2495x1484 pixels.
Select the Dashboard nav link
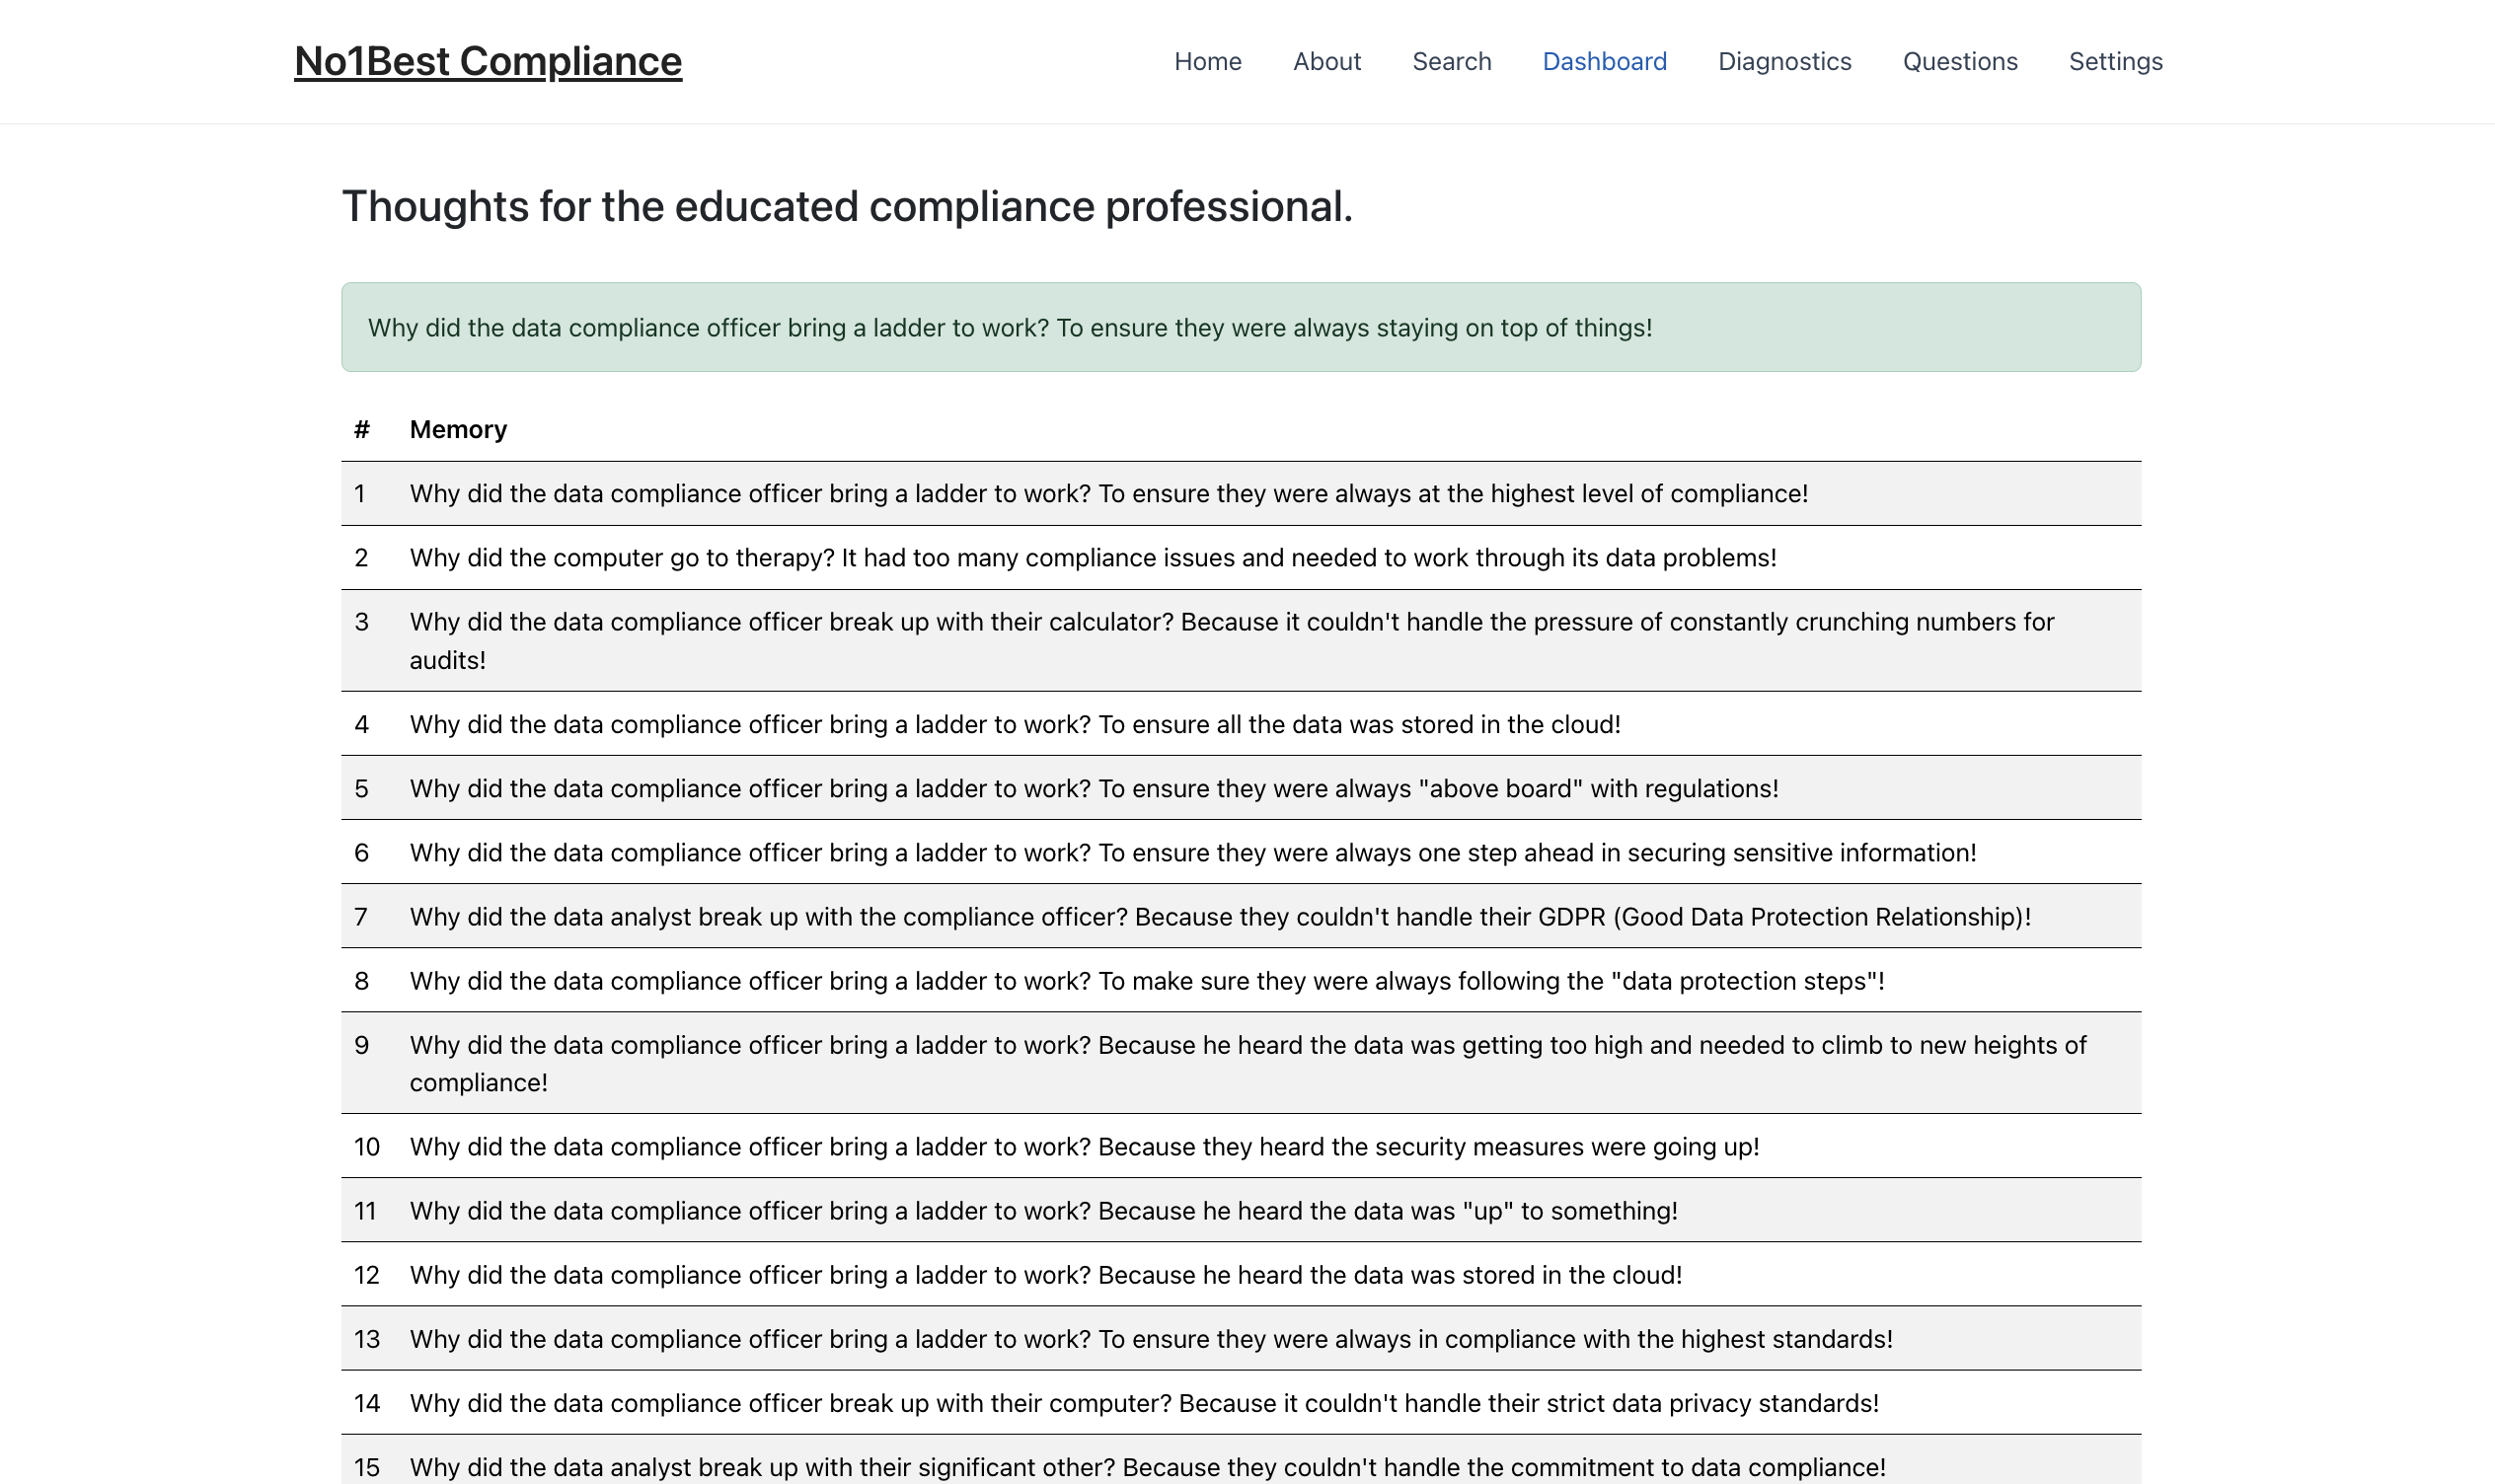click(x=1604, y=61)
